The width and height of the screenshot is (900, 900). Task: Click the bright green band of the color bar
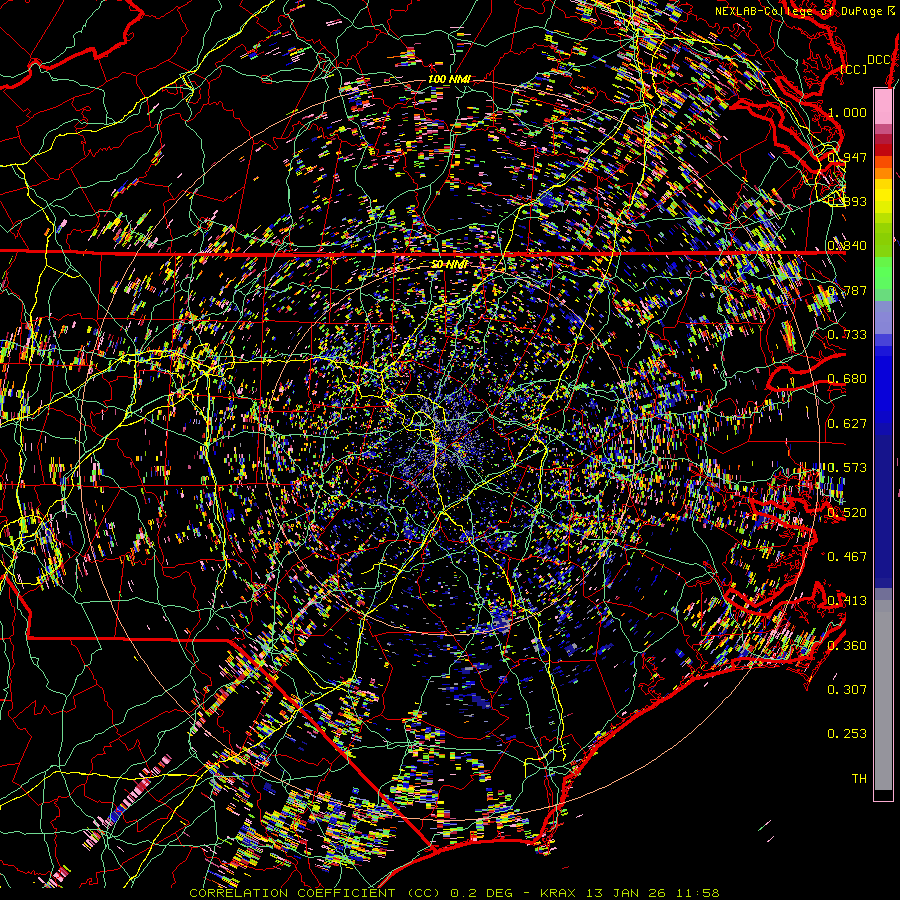883,273
